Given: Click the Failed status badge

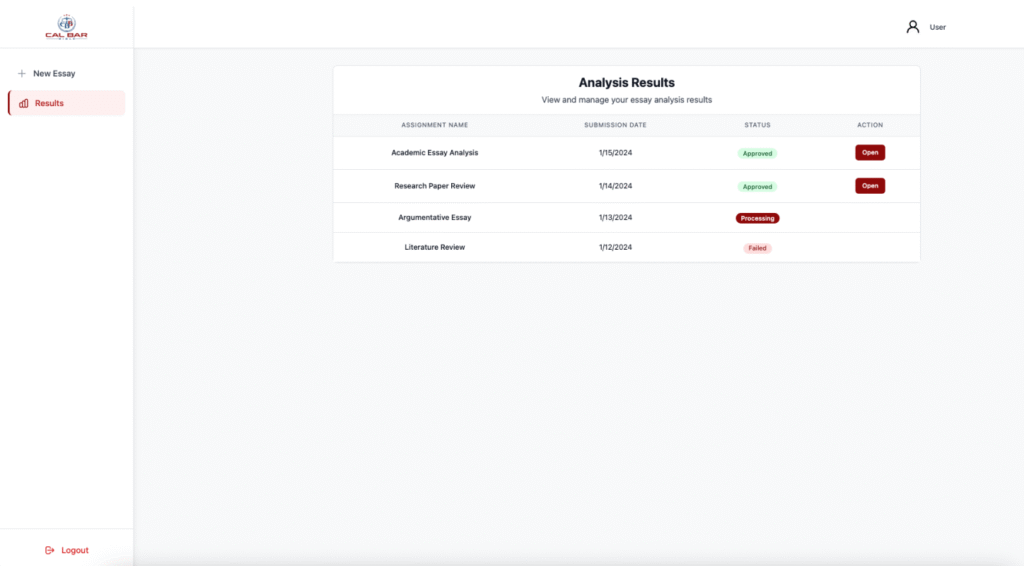Looking at the screenshot, I should (757, 248).
